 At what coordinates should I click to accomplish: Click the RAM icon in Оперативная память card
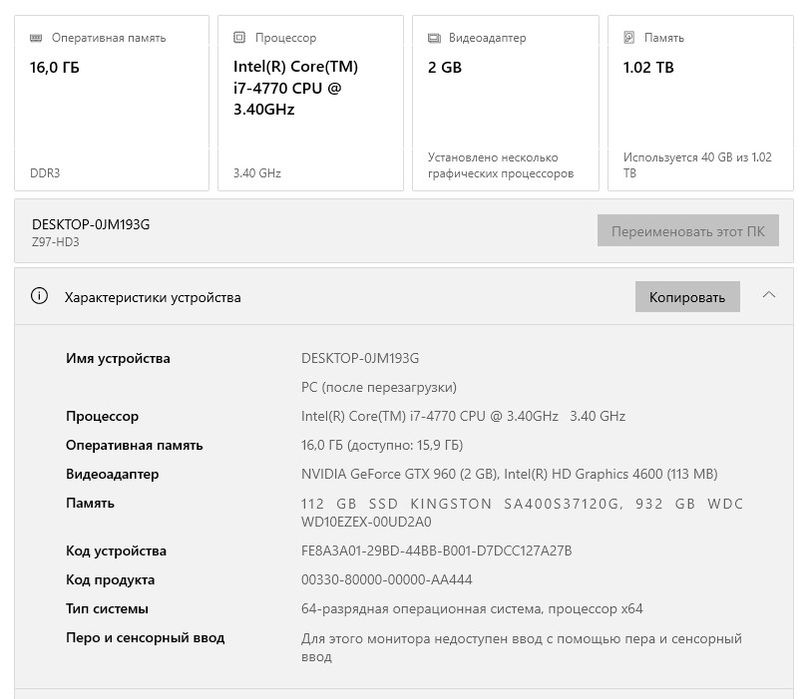click(x=36, y=38)
